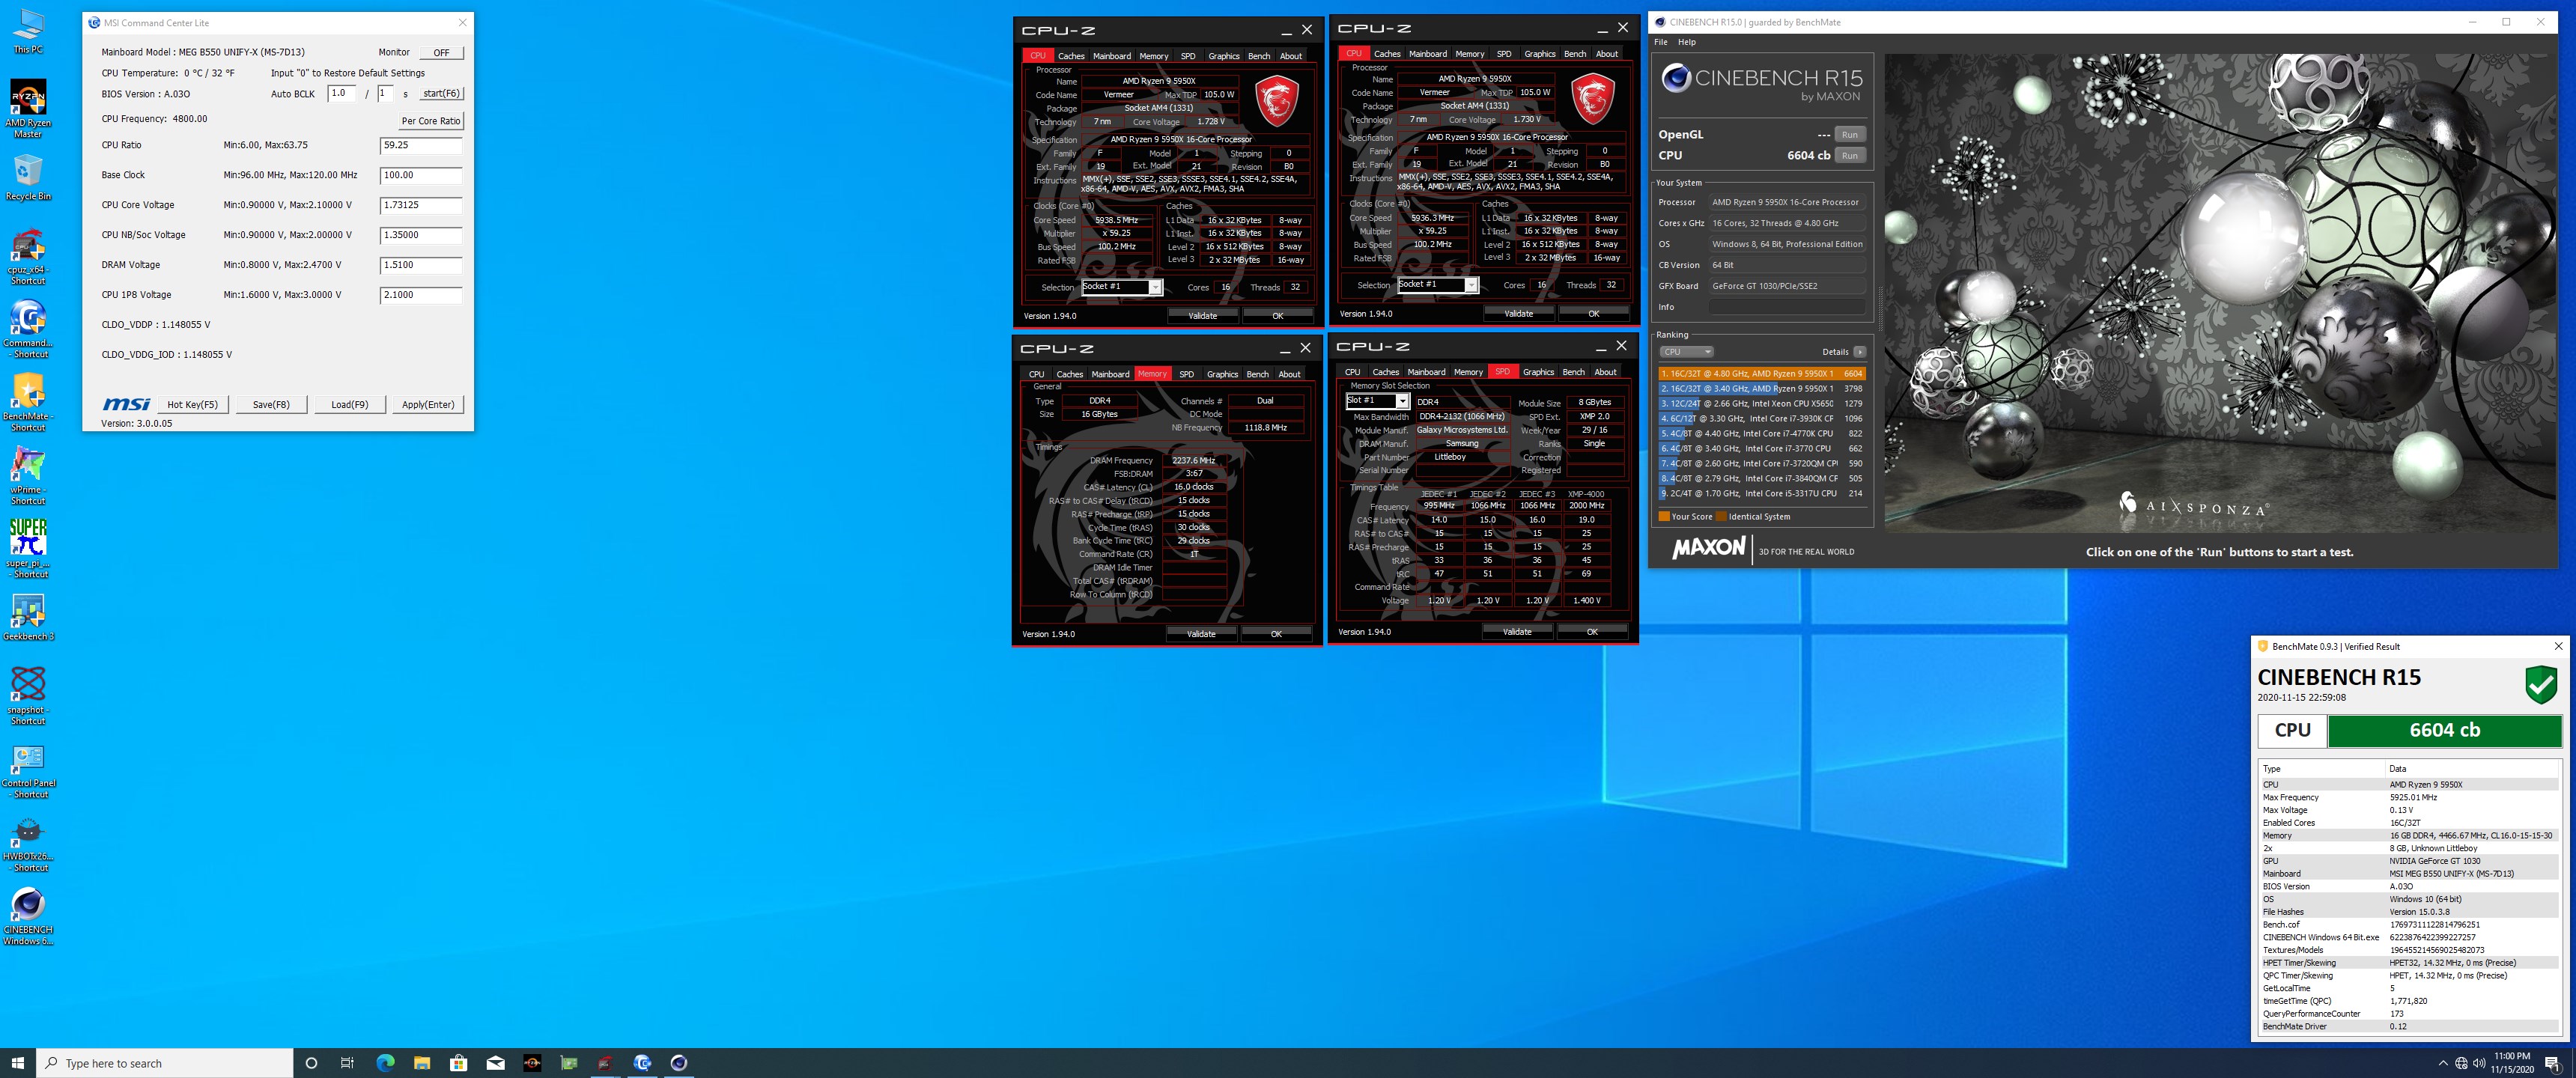Viewport: 2576px width, 1078px height.
Task: Launch Microsoft Edge from the taskbar
Action: [385, 1062]
